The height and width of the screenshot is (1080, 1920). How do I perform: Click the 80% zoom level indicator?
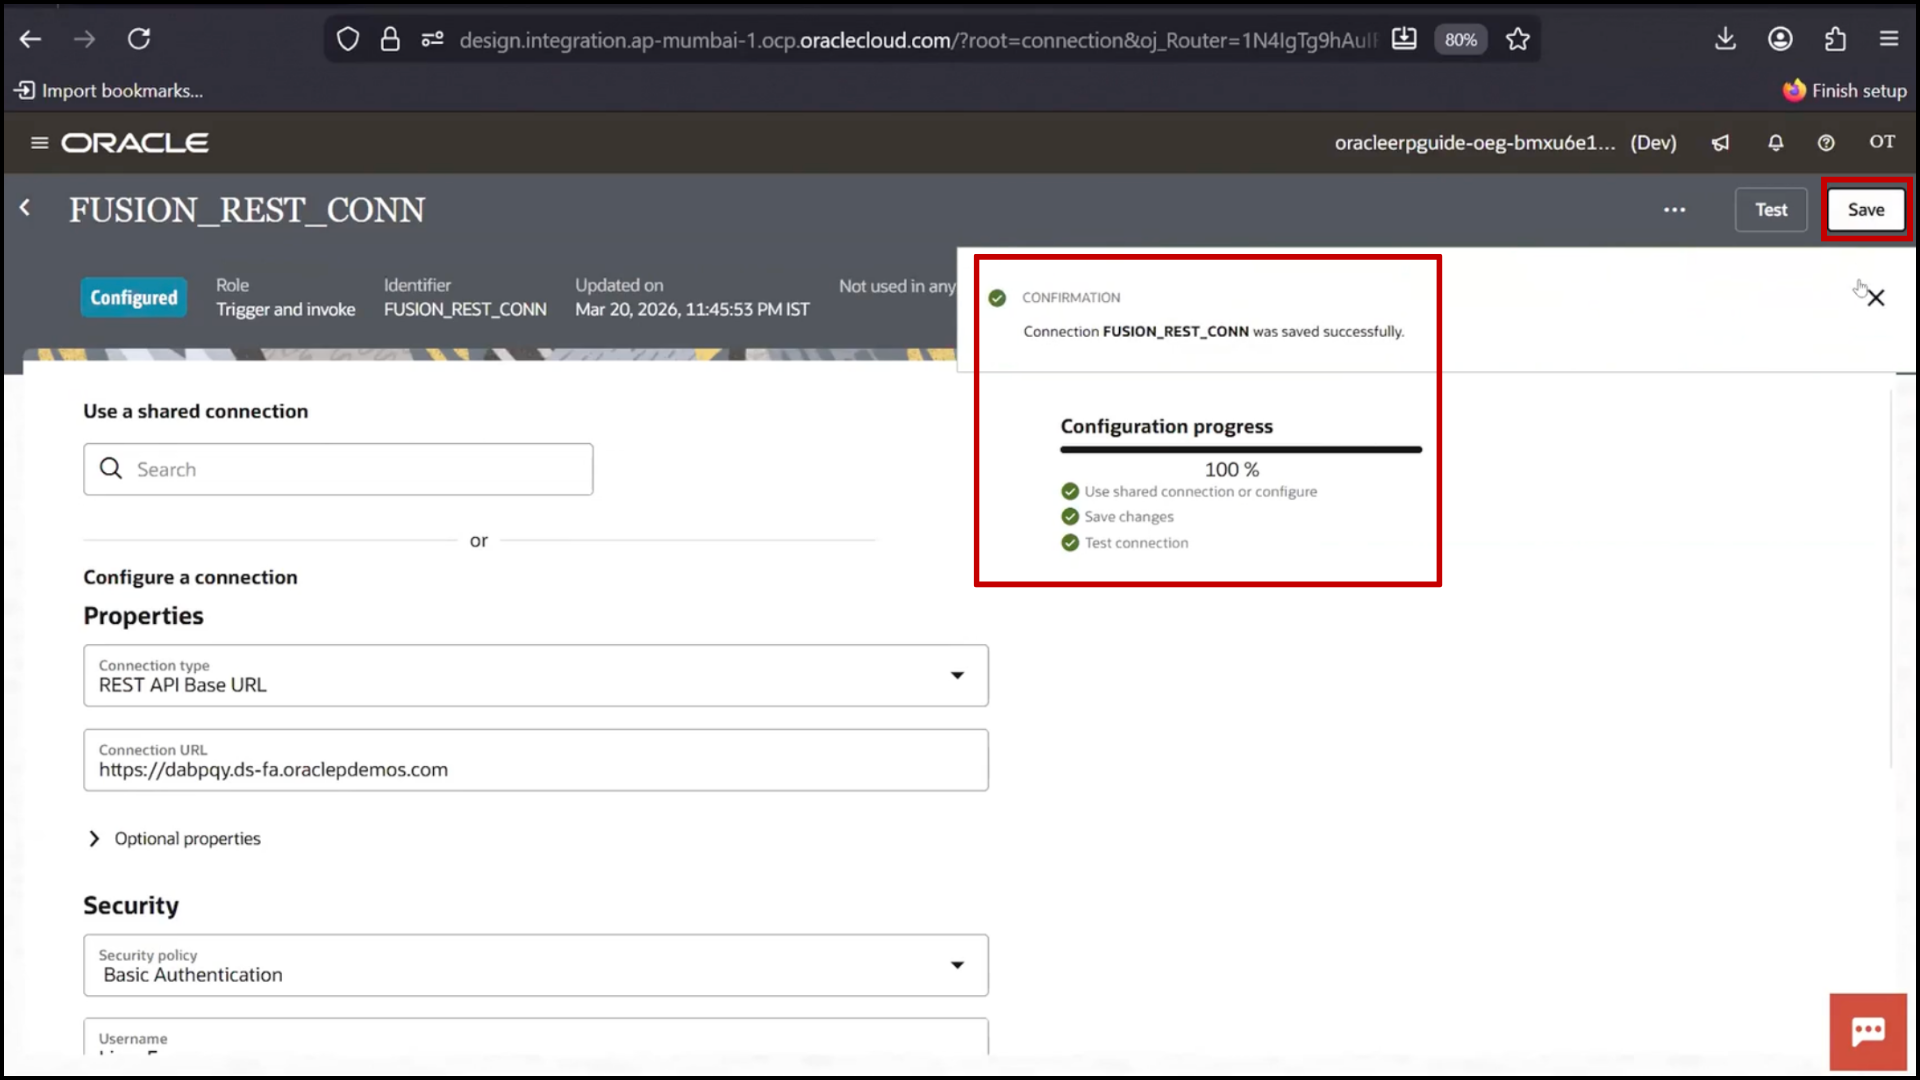click(1460, 40)
